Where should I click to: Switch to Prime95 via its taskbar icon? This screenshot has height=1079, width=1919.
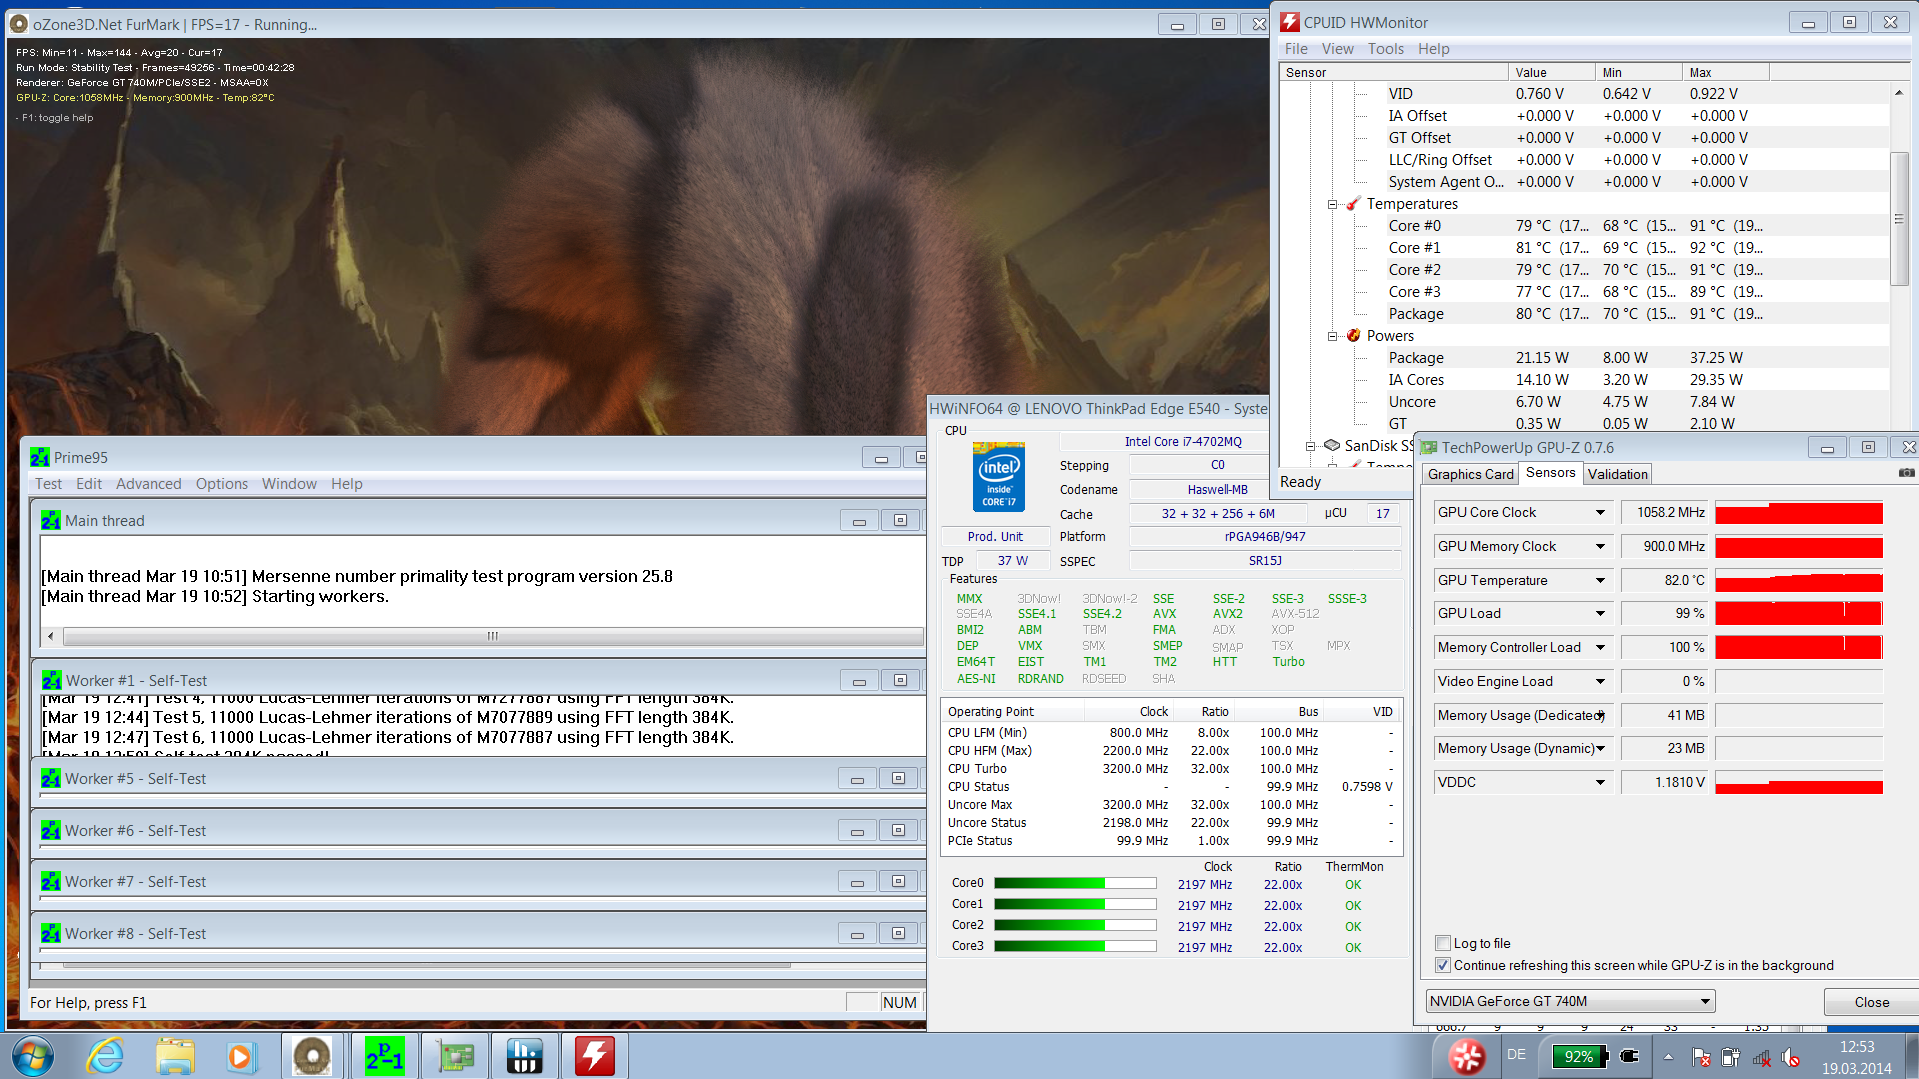384,1056
